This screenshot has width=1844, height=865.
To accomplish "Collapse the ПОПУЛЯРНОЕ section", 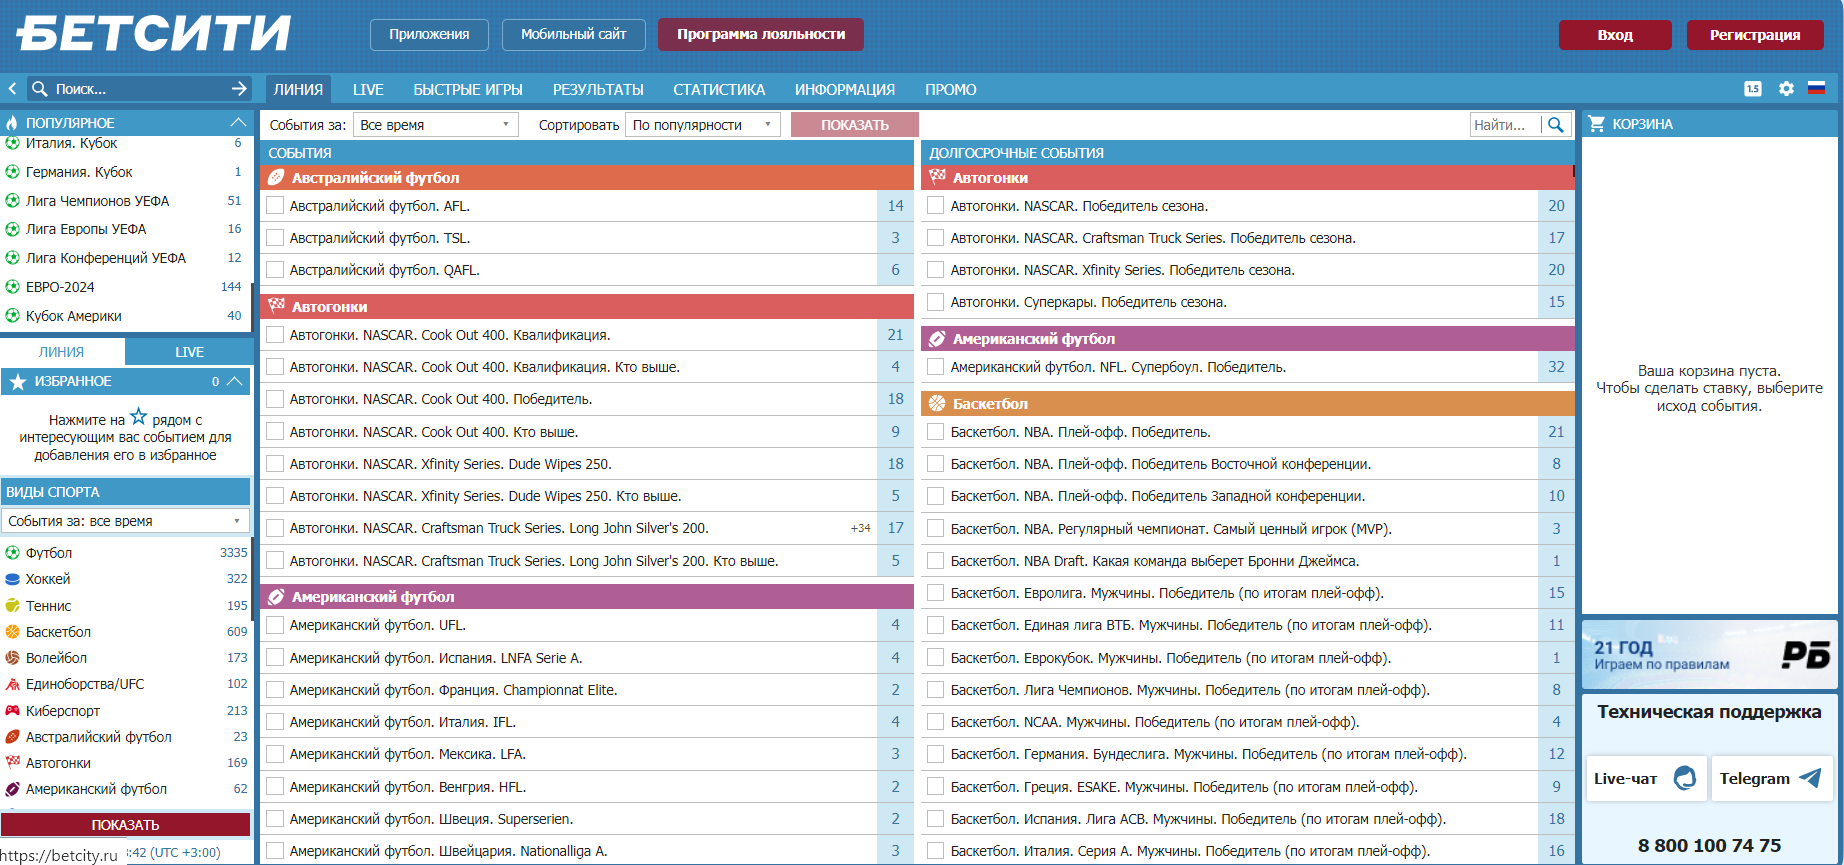I will coord(238,122).
